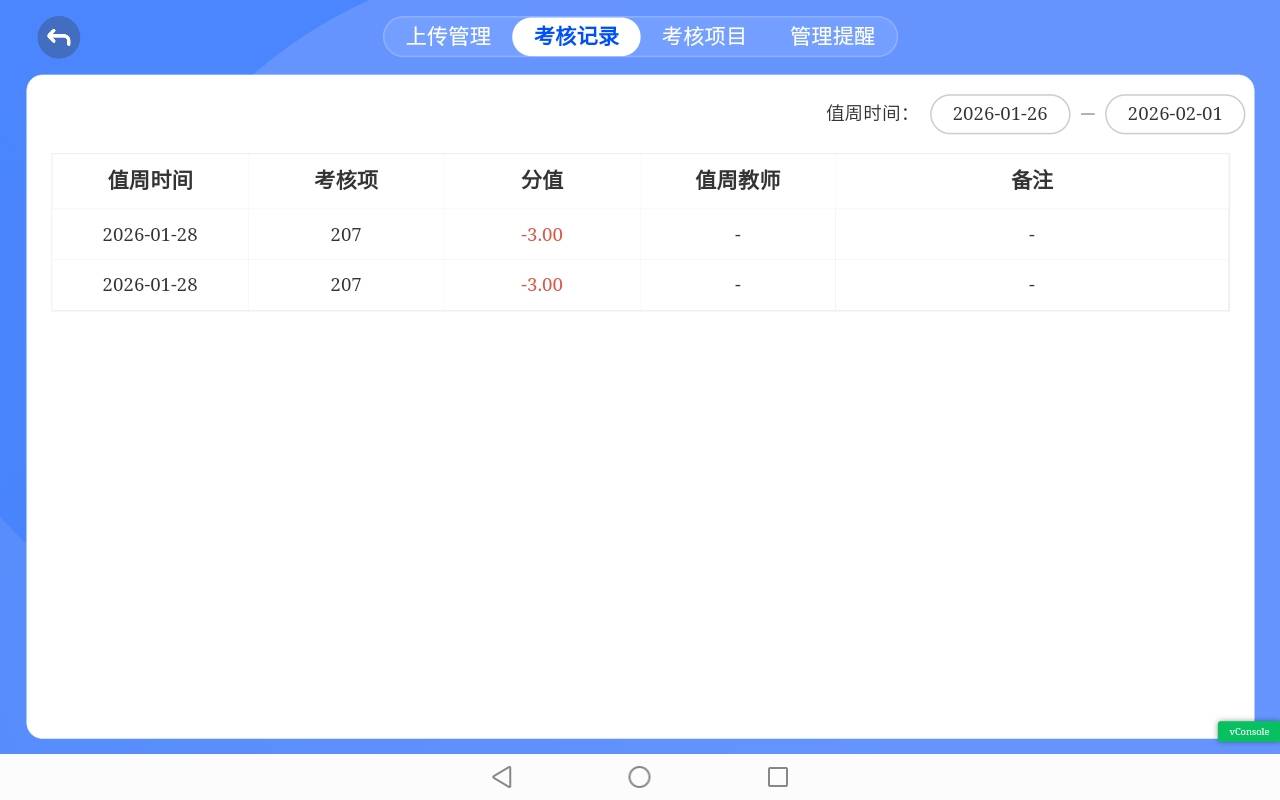The width and height of the screenshot is (1280, 800).
Task: Select the 考核记录 tab
Action: click(576, 37)
